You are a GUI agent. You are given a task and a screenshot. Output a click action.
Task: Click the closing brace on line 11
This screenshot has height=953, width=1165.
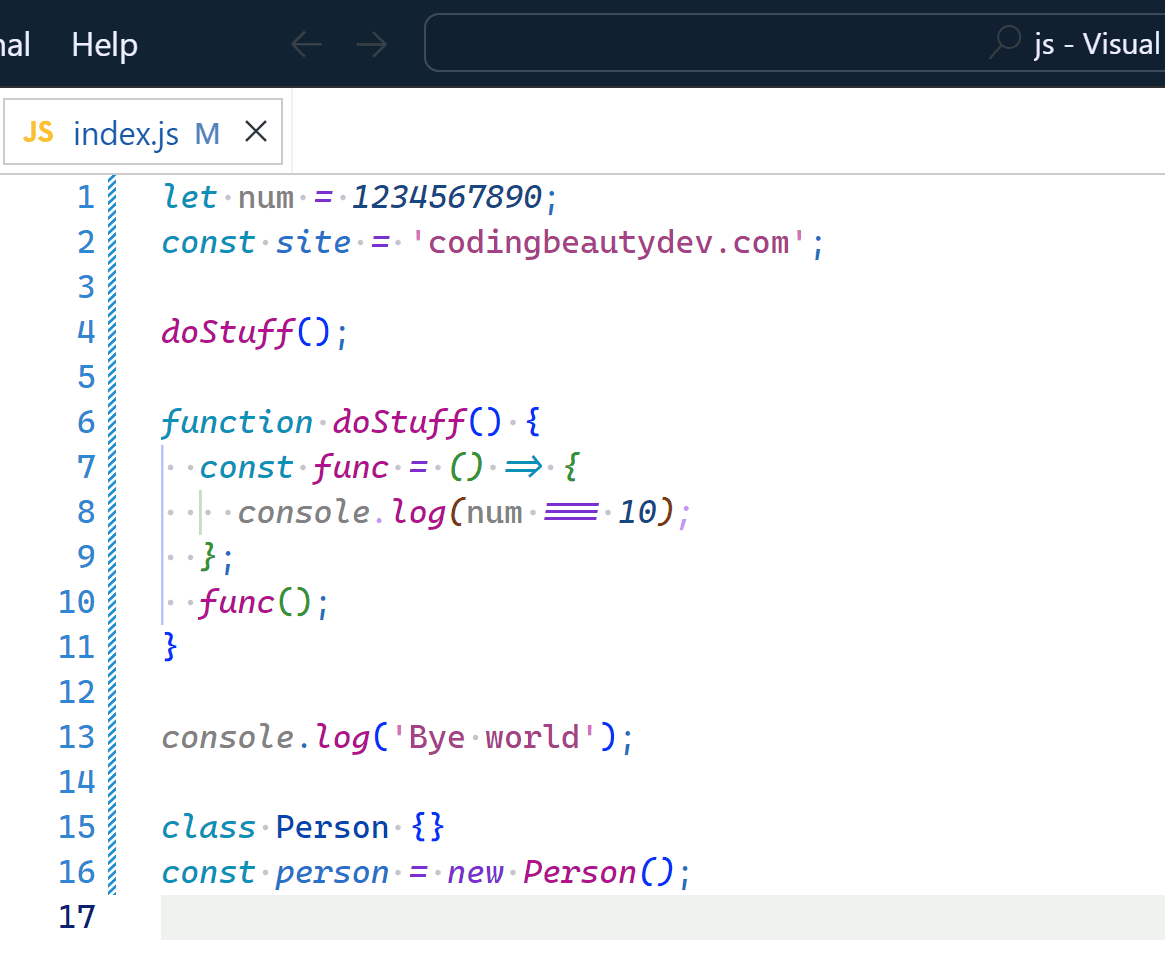[170, 647]
